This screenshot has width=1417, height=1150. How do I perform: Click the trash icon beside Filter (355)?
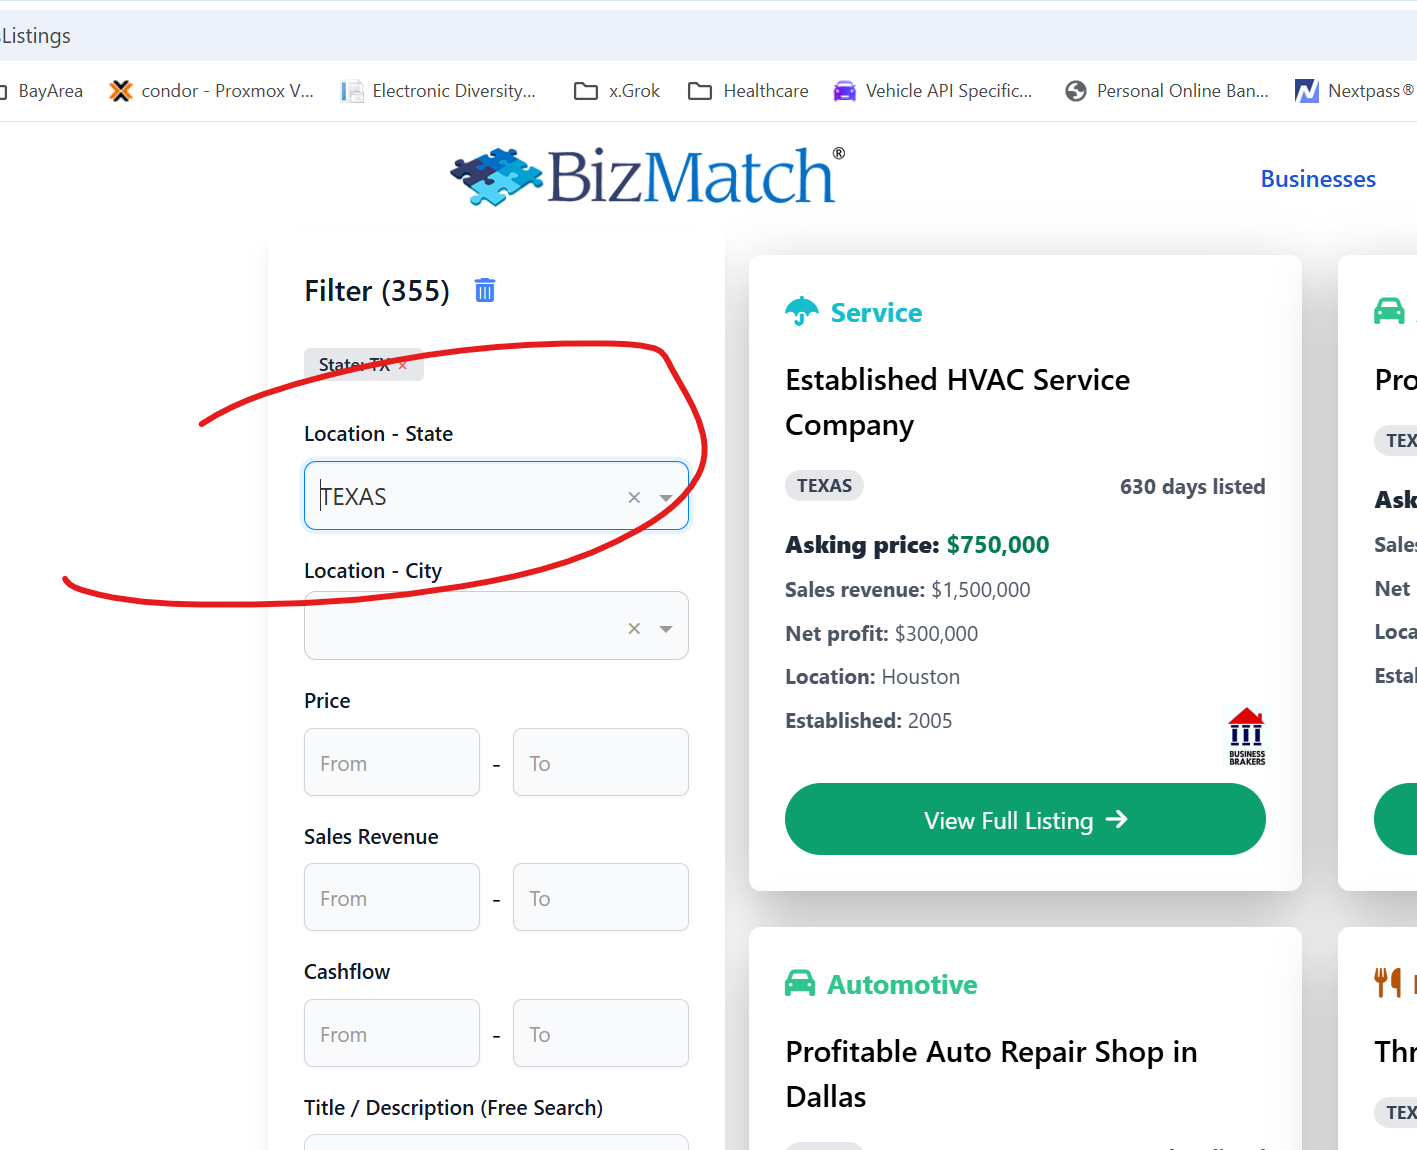tap(485, 291)
